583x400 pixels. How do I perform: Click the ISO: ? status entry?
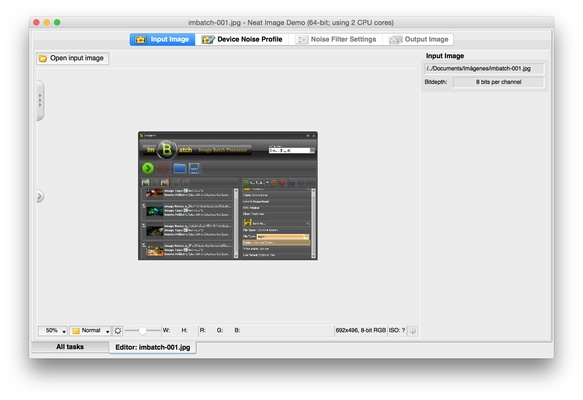[397, 330]
